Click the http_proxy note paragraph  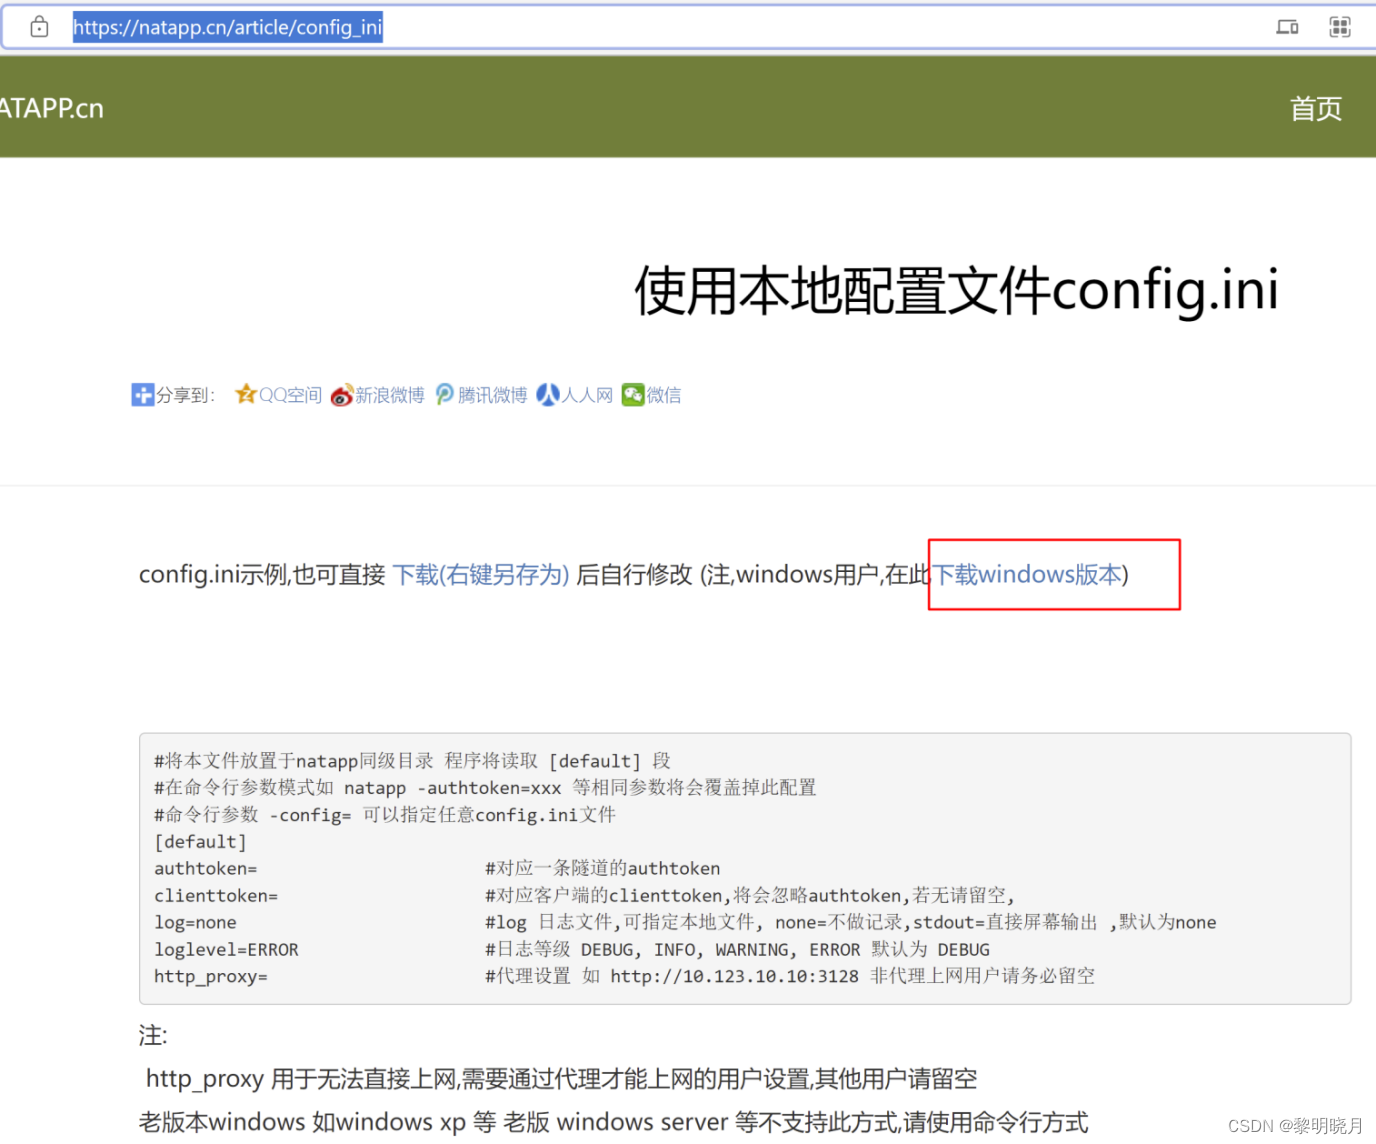point(562,1079)
